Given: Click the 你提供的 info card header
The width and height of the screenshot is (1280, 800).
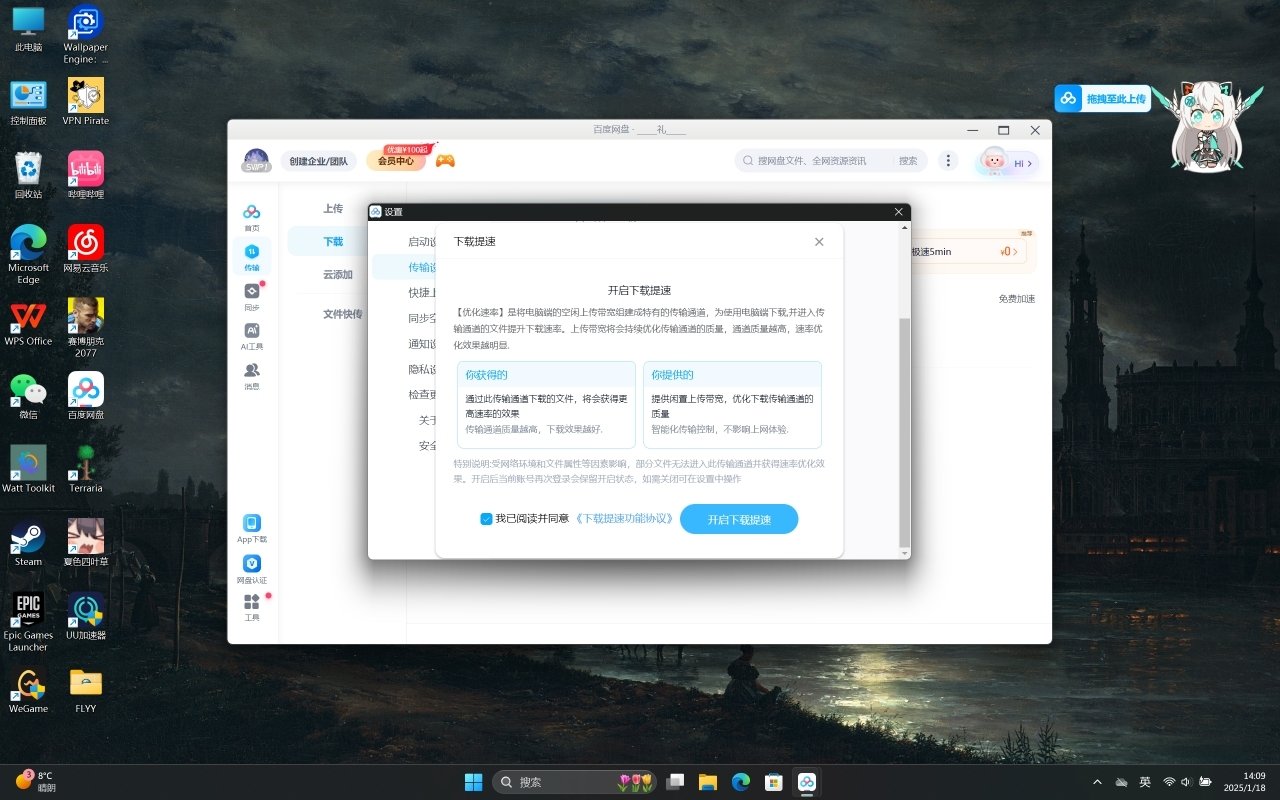Looking at the screenshot, I should click(732, 375).
